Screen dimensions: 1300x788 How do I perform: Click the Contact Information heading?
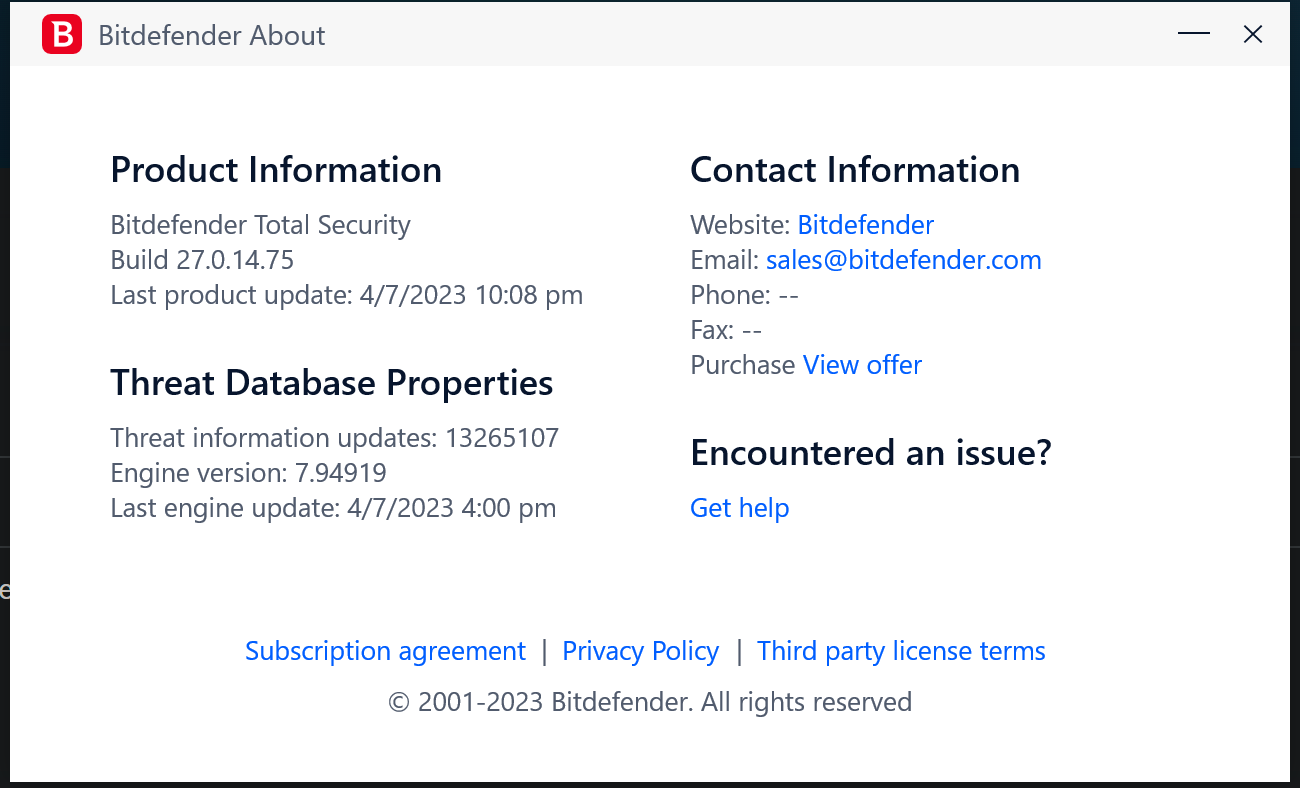click(x=855, y=170)
